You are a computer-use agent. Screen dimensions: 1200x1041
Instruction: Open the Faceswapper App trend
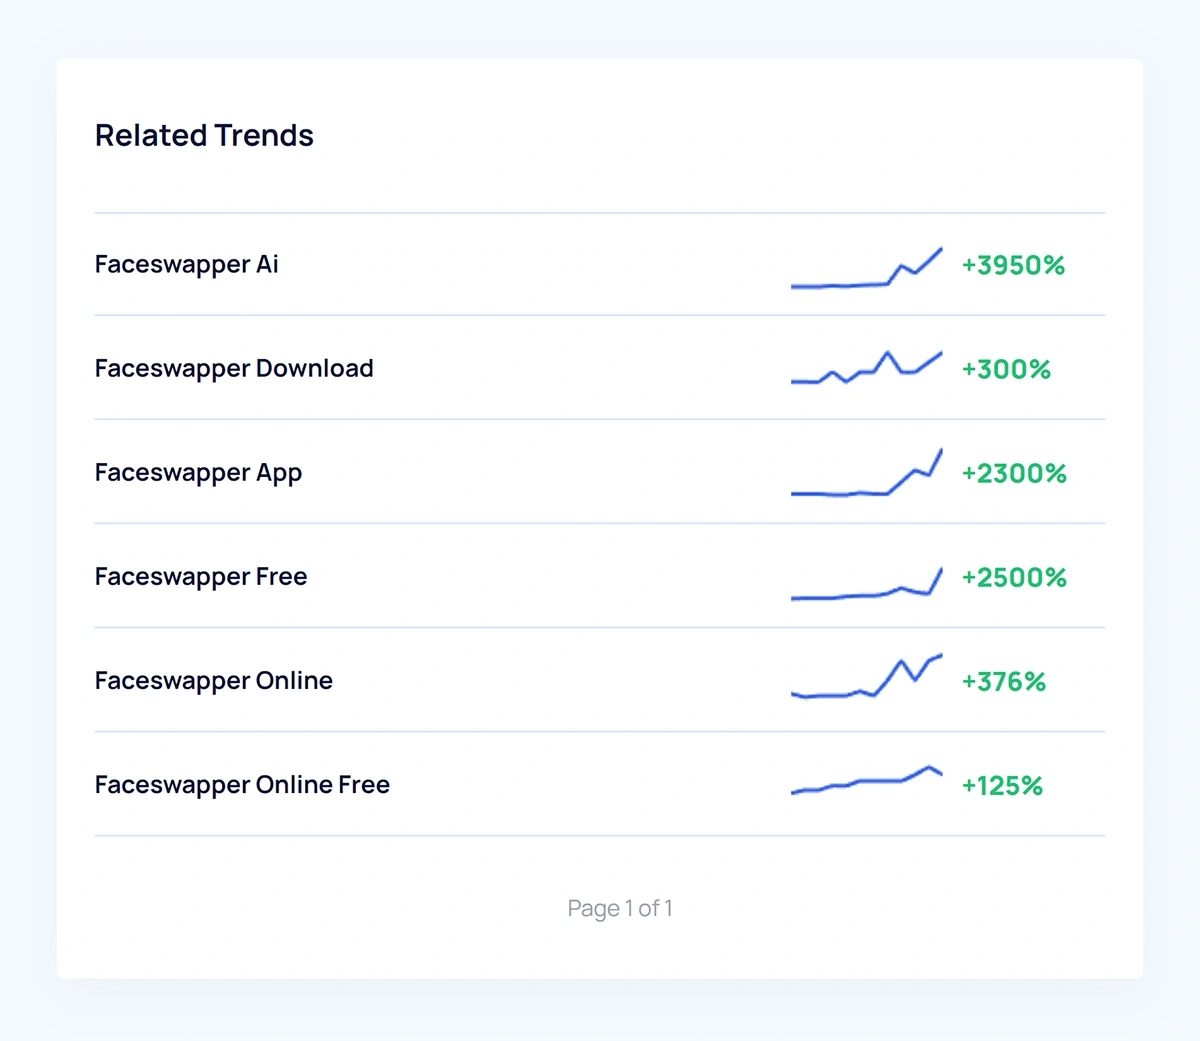(198, 472)
